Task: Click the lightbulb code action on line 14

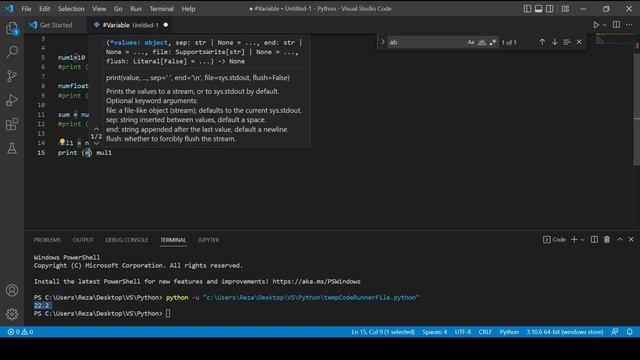Action: [62, 142]
